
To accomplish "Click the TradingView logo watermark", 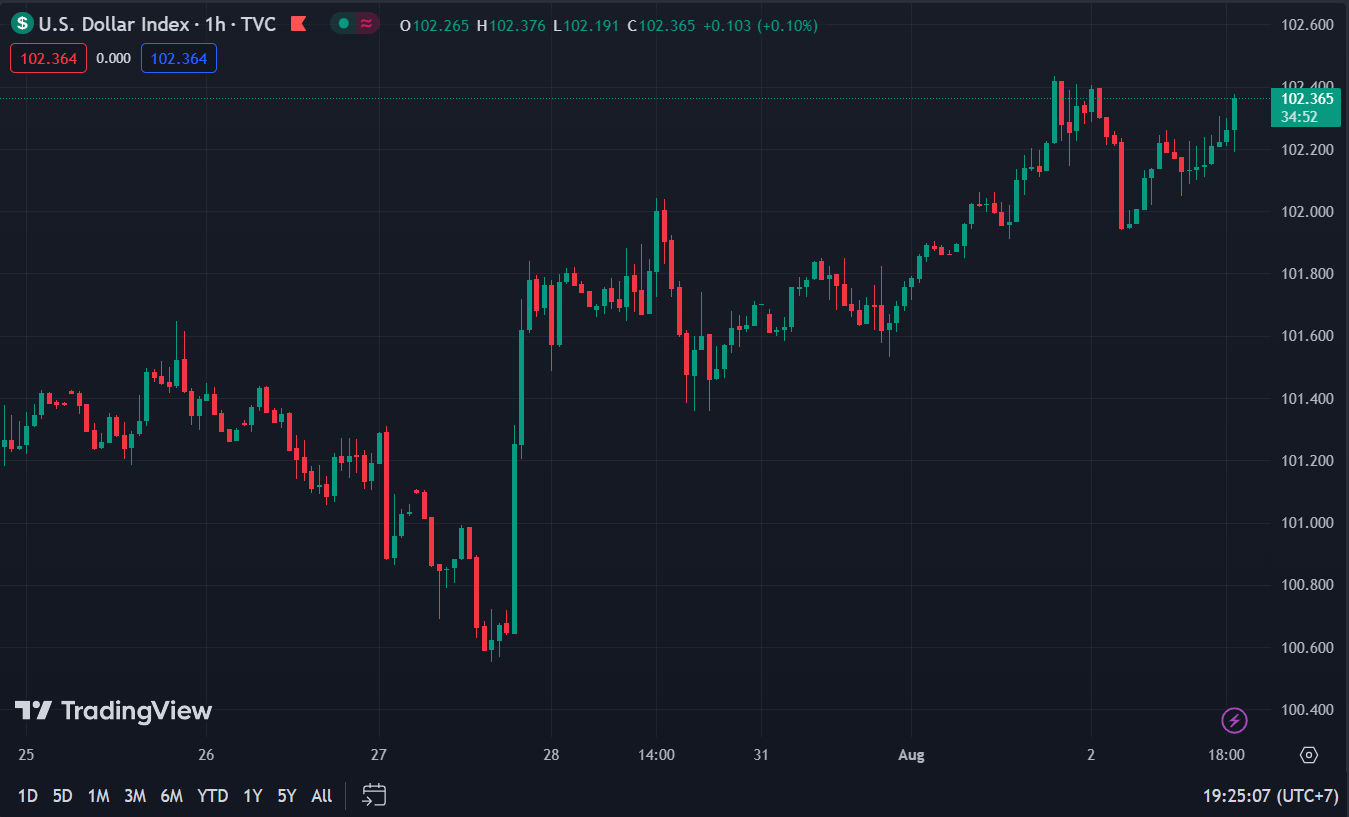I will tap(113, 711).
